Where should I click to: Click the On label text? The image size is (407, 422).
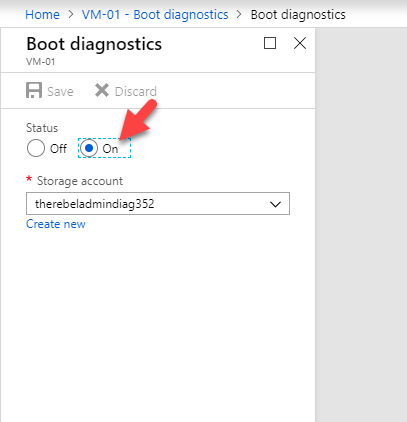pos(110,149)
